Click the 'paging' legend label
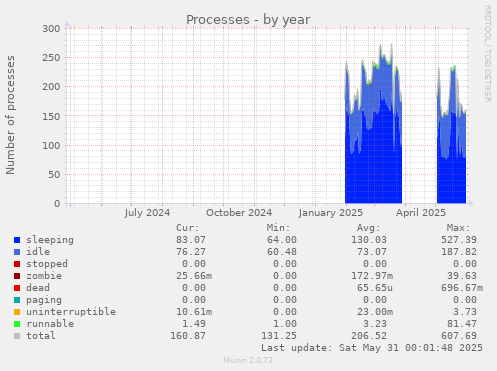The width and height of the screenshot is (497, 371). pos(44,300)
